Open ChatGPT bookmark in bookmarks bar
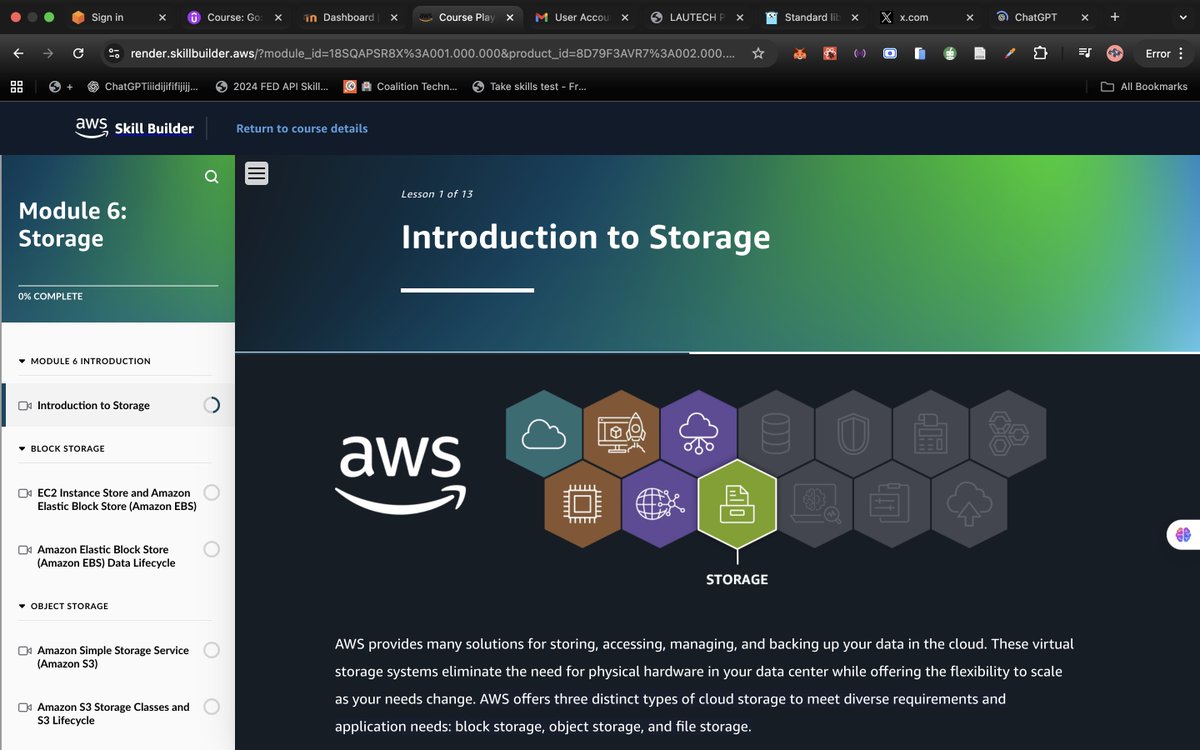This screenshot has height=750, width=1200. click(143, 87)
